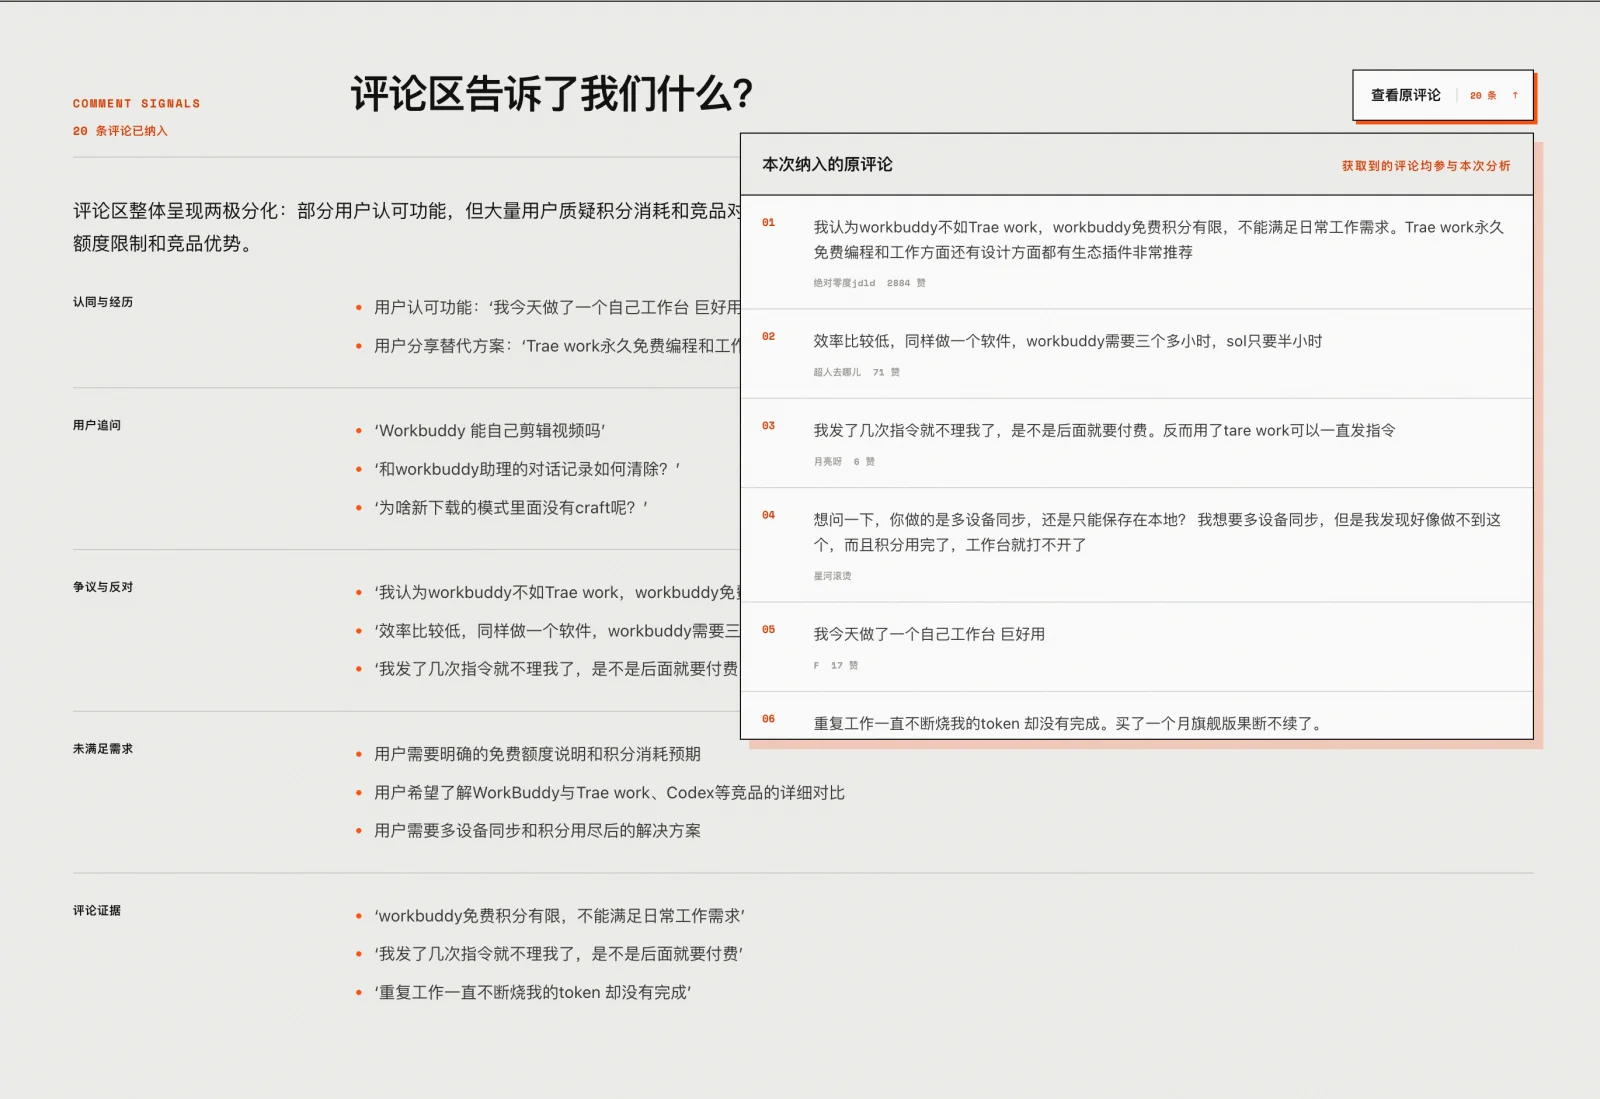This screenshot has width=1600, height=1099.
Task: Click evidence quote 重复工作一直不断烧我的token
Action: tap(533, 993)
